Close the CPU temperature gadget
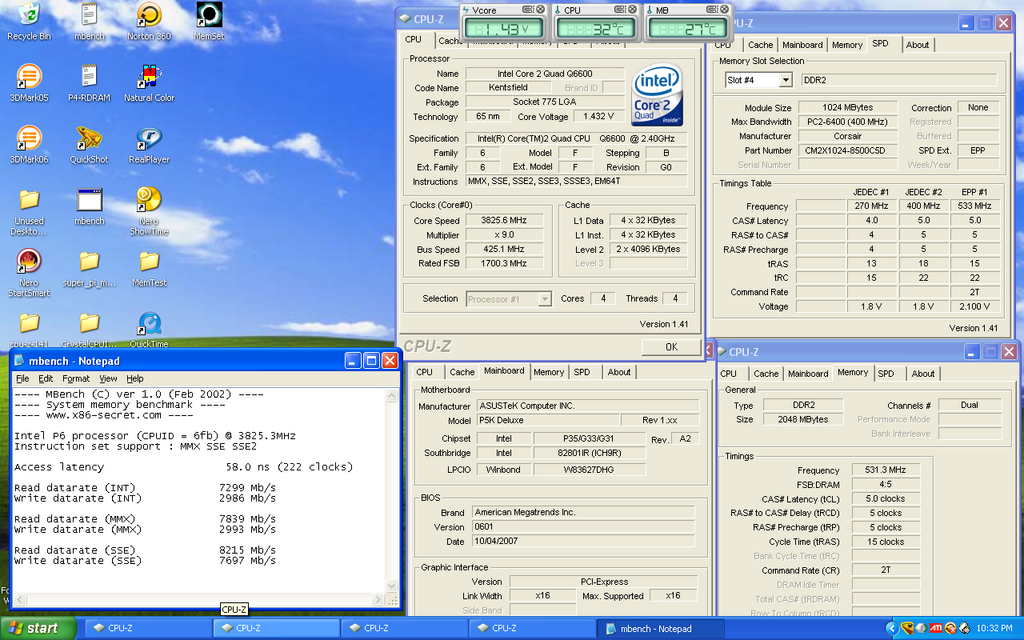The height and width of the screenshot is (640, 1024). pos(632,10)
